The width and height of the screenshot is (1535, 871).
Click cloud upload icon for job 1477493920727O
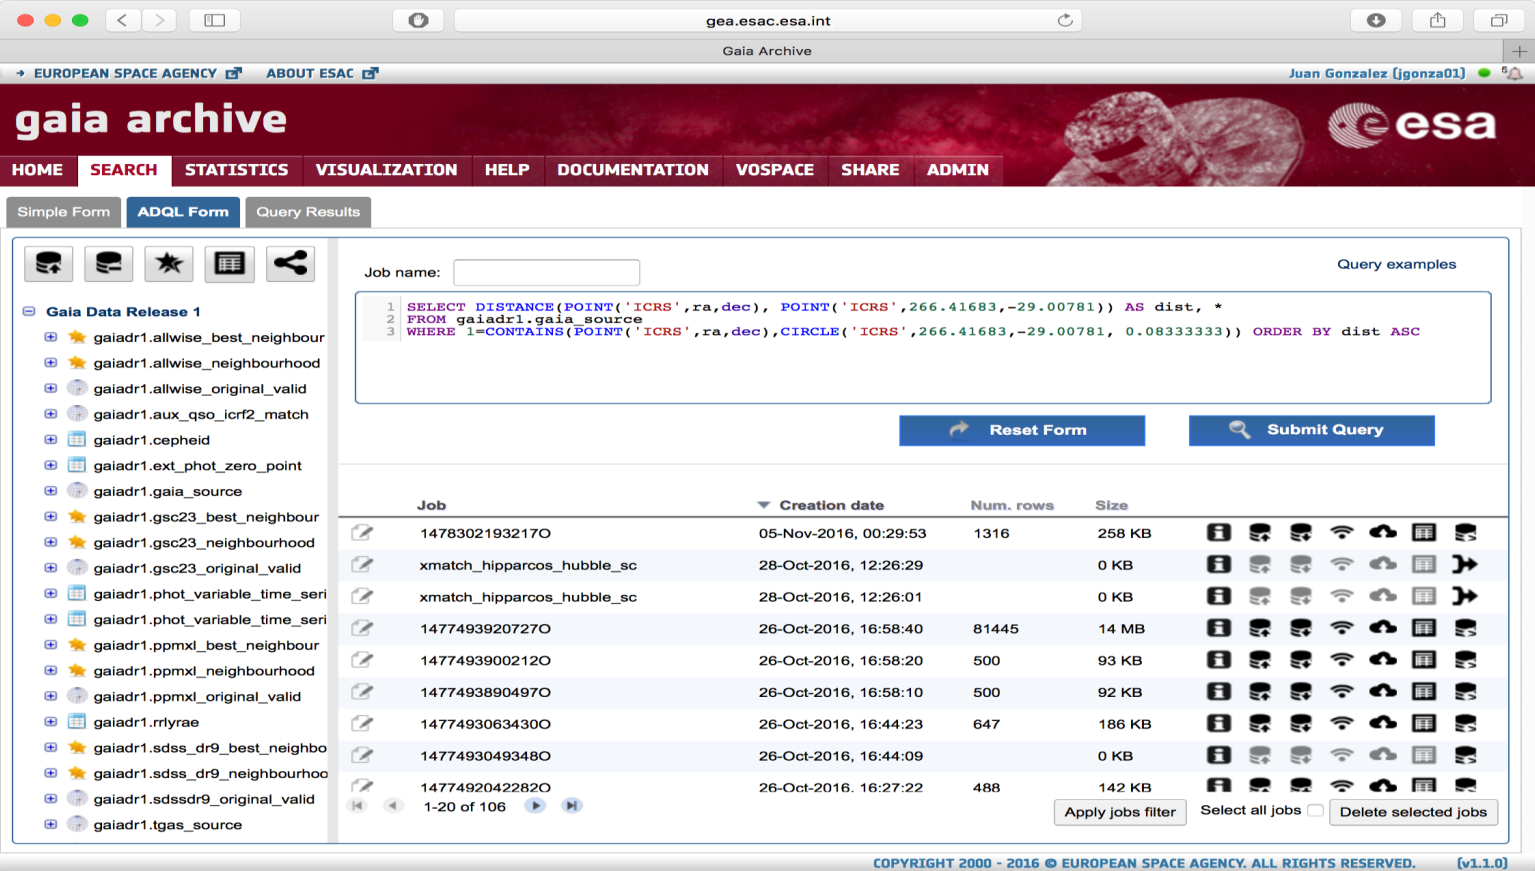click(x=1382, y=629)
